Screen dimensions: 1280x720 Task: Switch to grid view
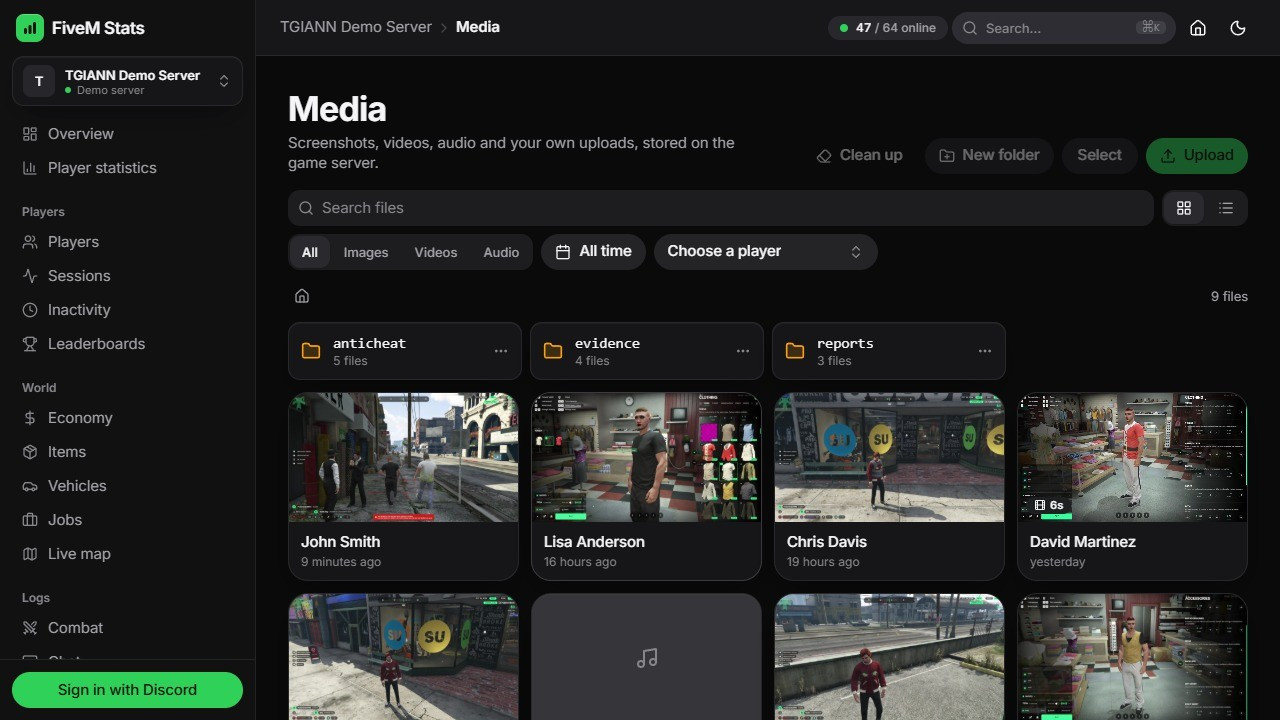coord(1184,208)
